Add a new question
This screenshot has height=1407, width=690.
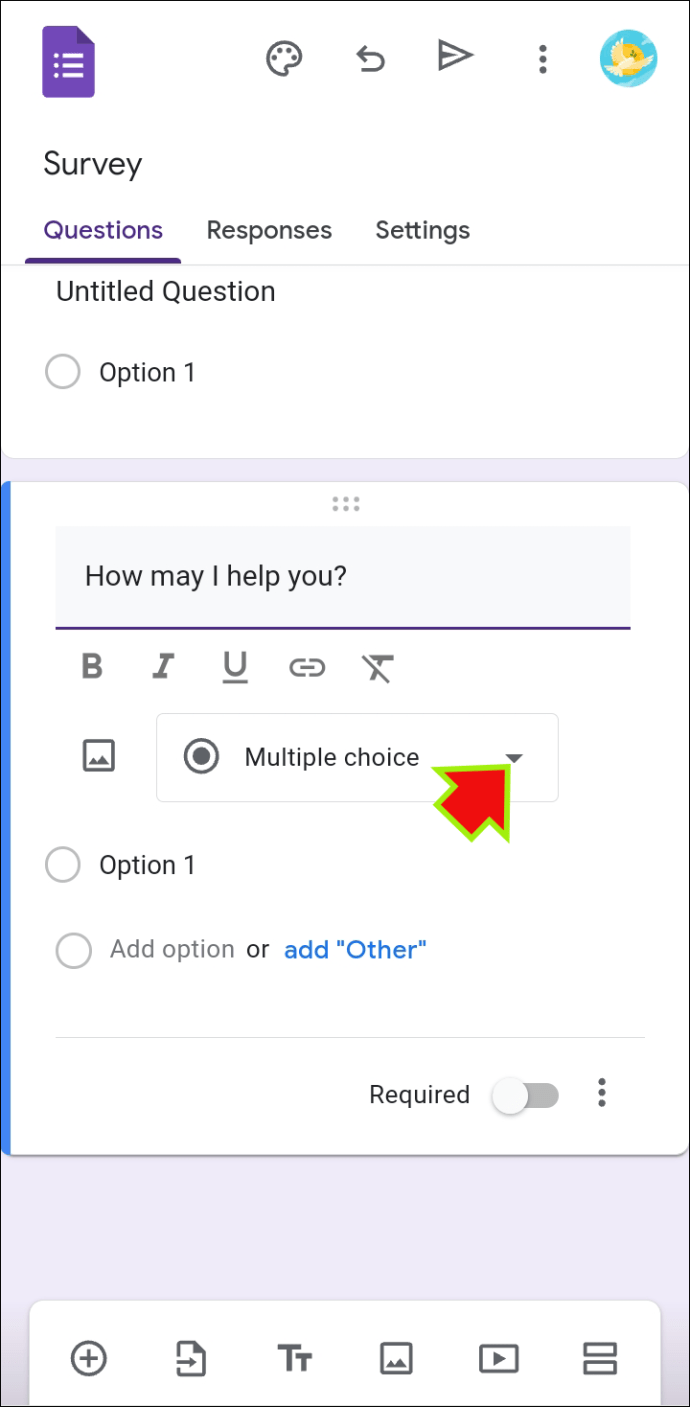point(89,1358)
